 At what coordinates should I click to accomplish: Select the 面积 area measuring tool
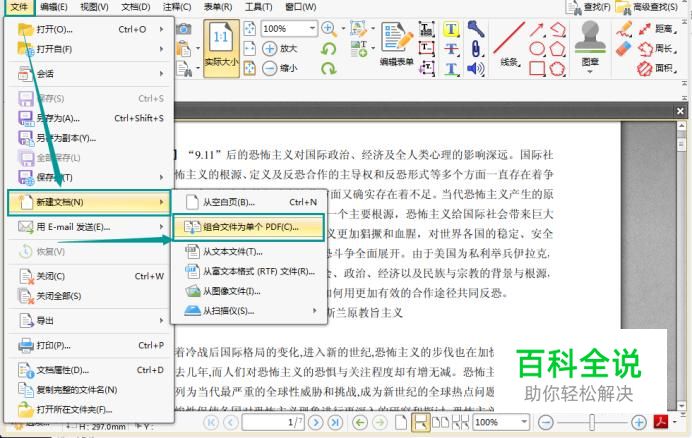657,68
